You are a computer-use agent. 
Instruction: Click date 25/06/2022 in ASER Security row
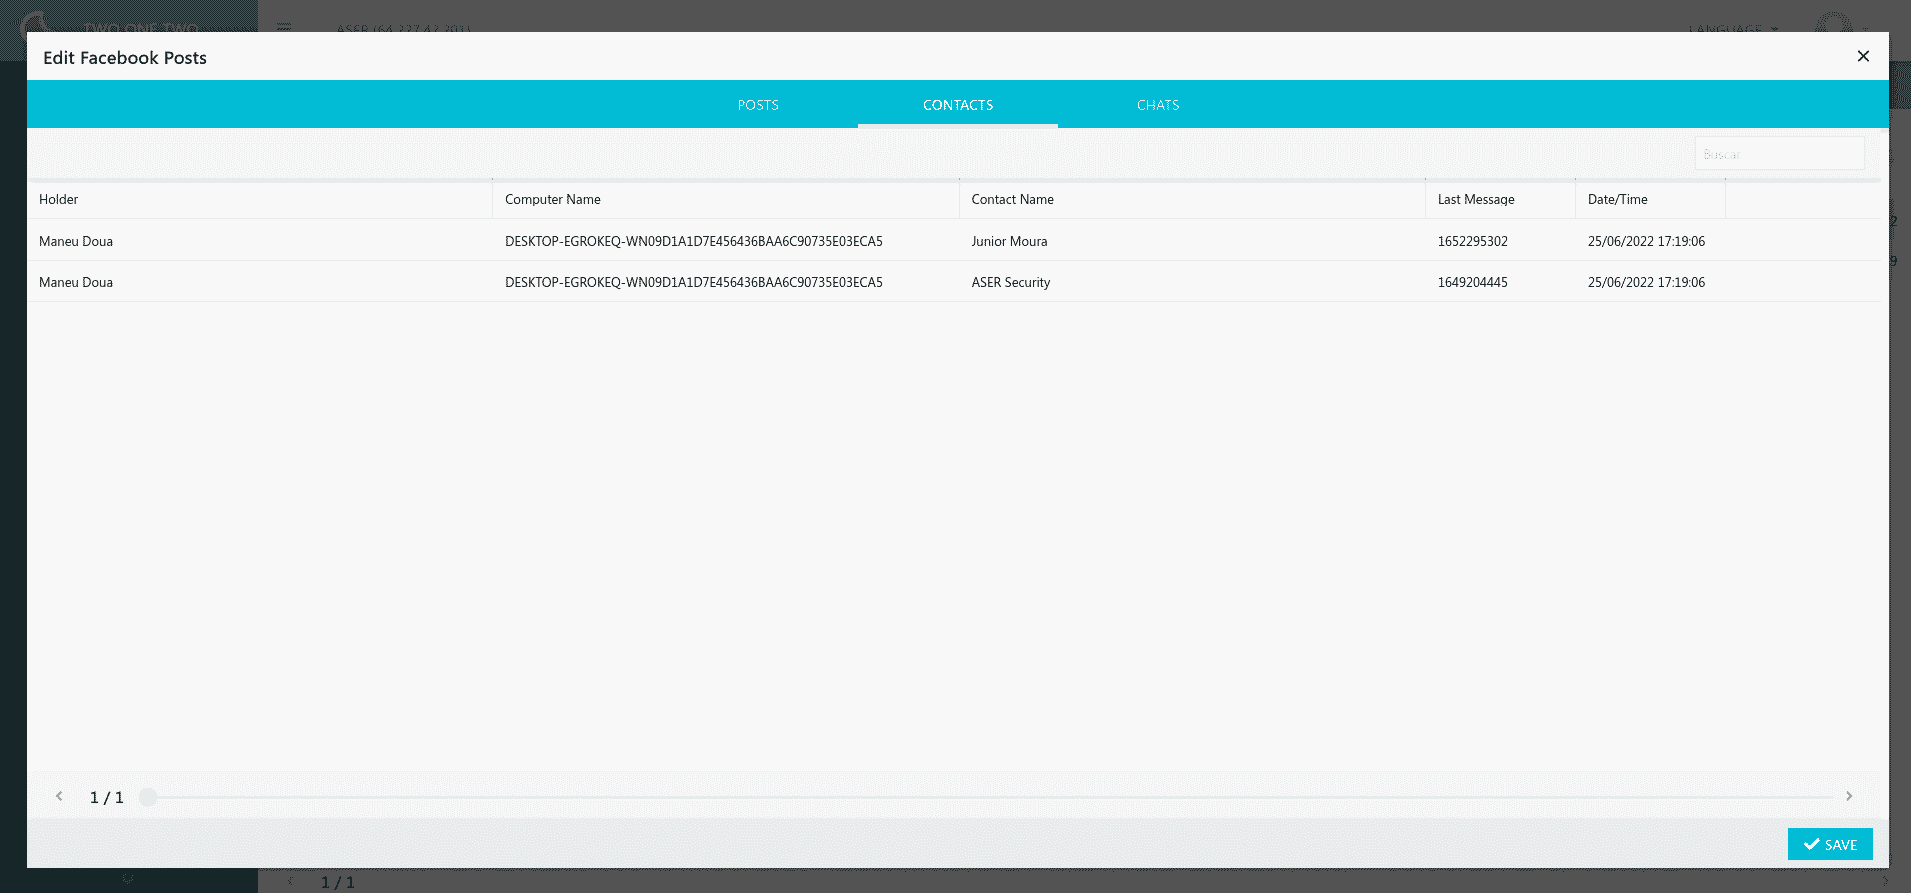(1646, 282)
